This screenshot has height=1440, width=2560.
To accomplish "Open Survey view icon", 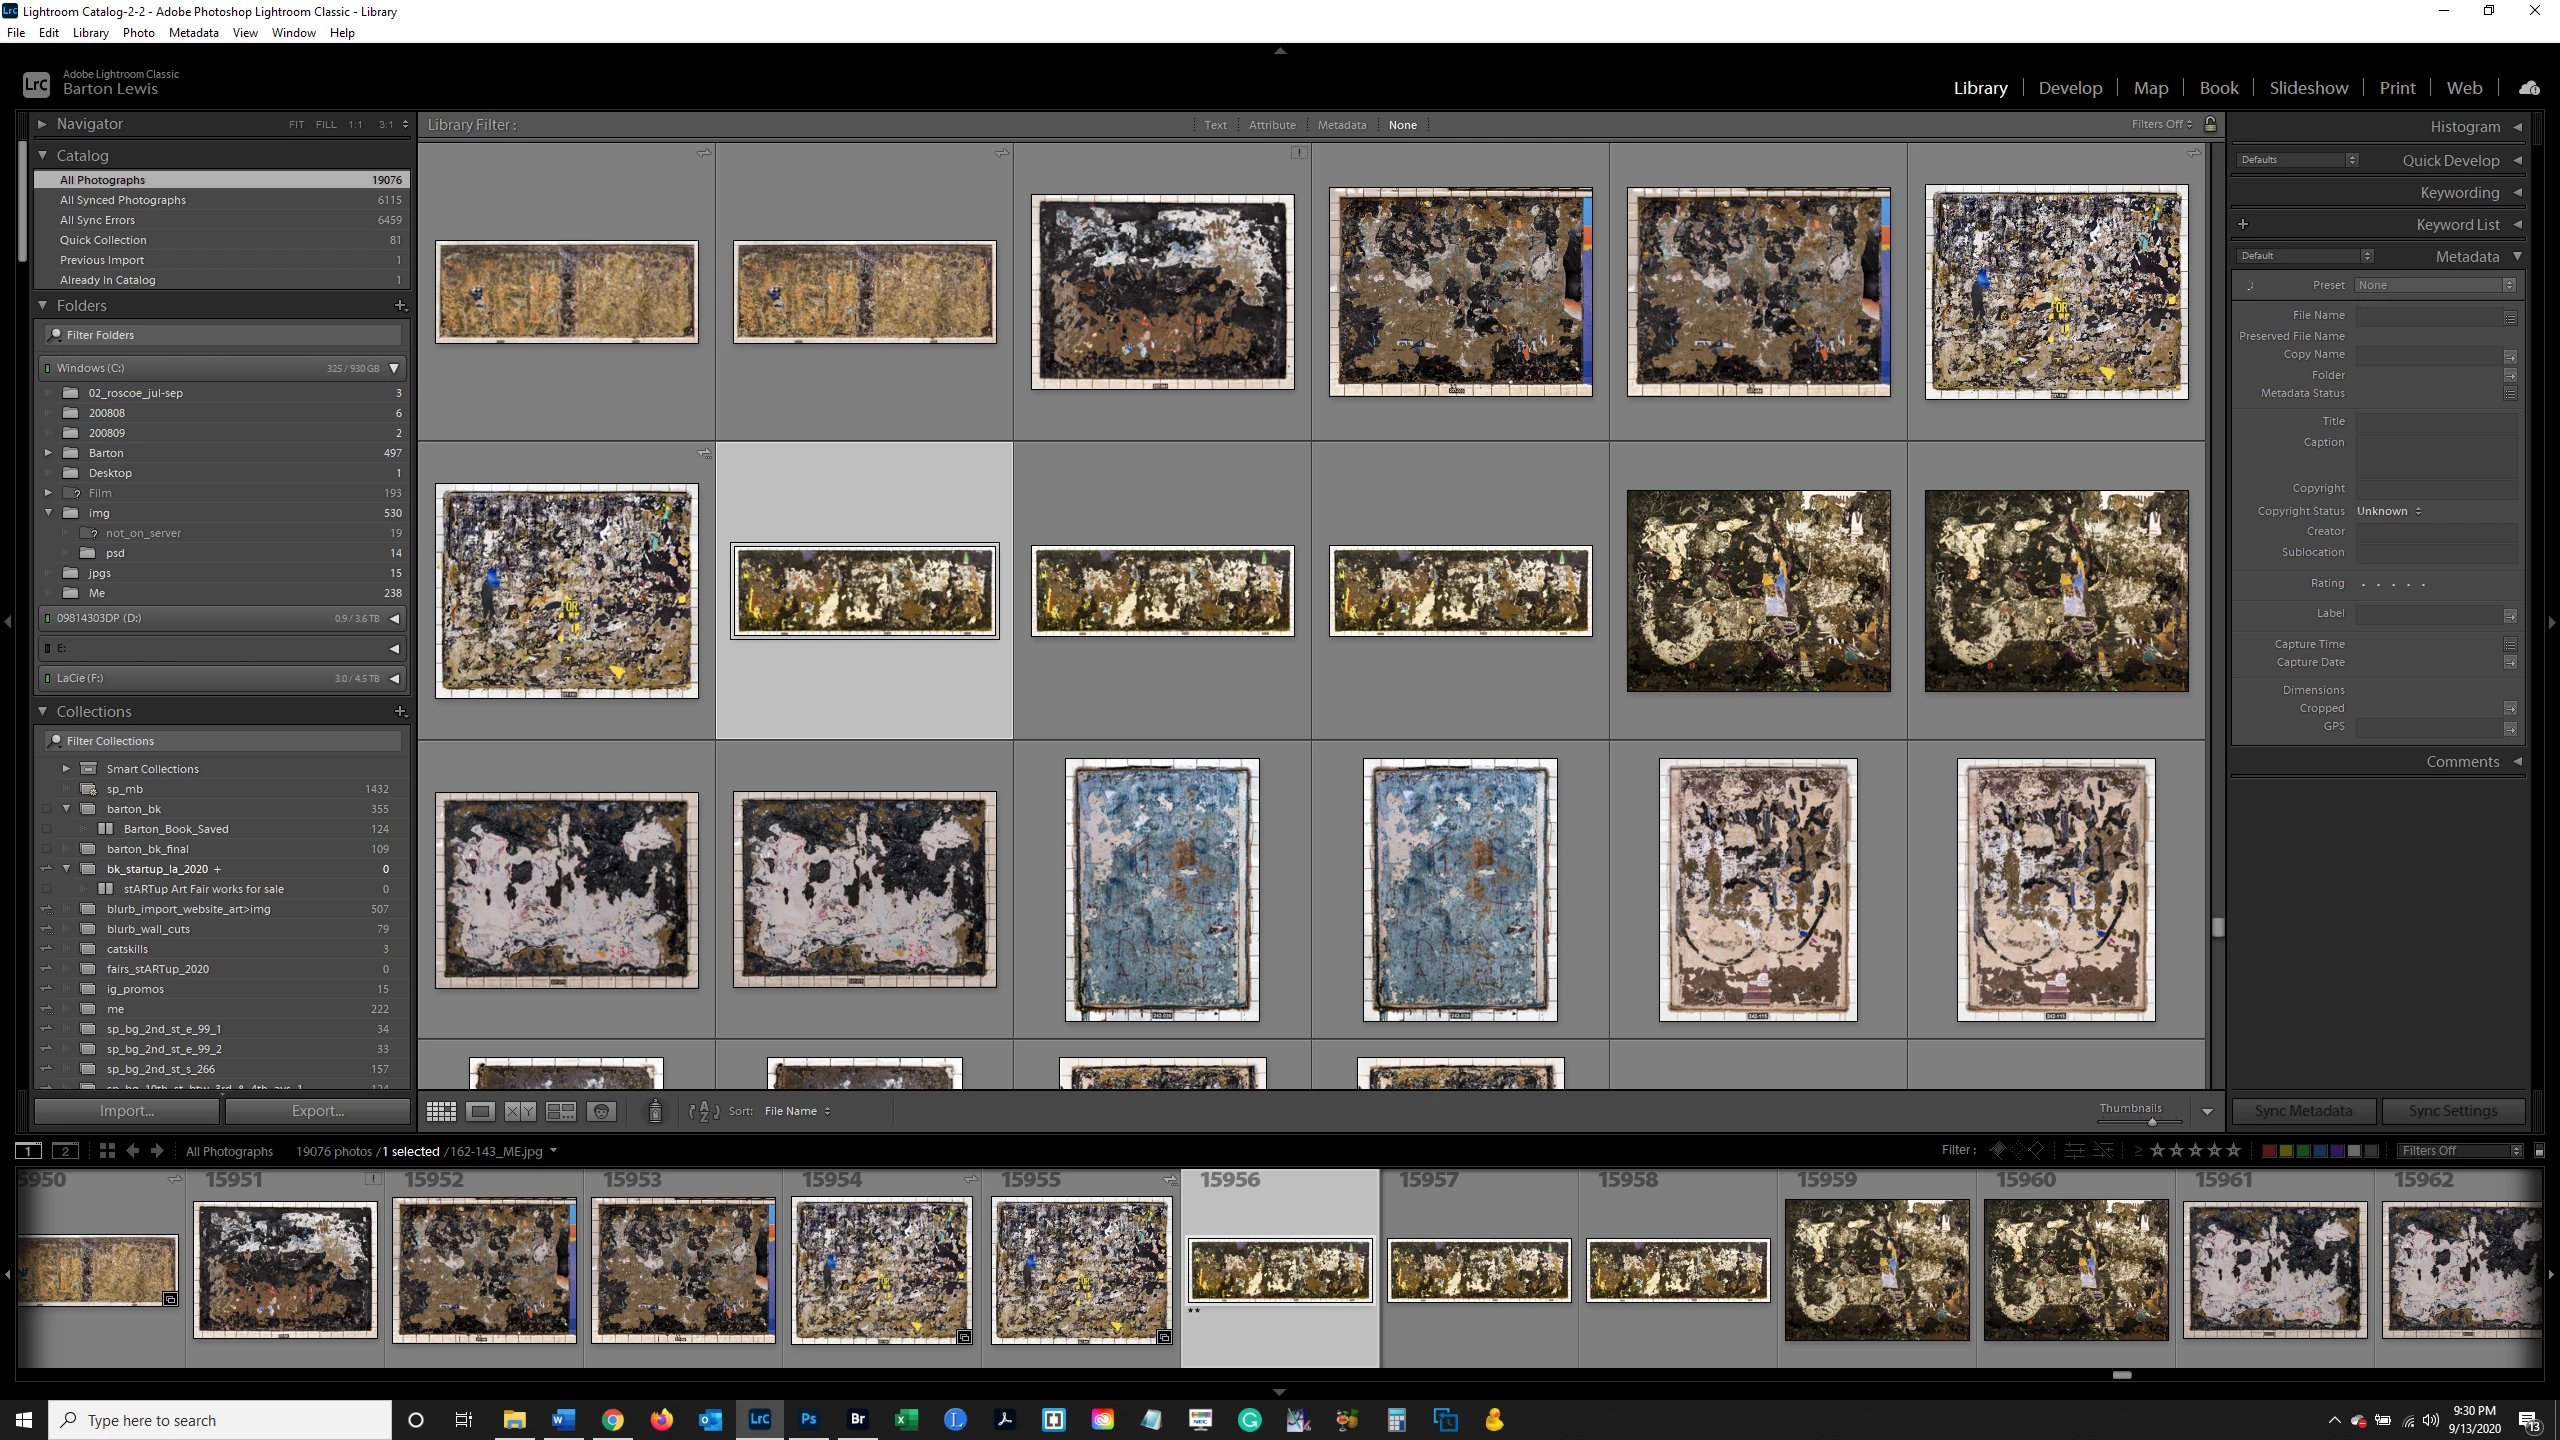I will (560, 1111).
